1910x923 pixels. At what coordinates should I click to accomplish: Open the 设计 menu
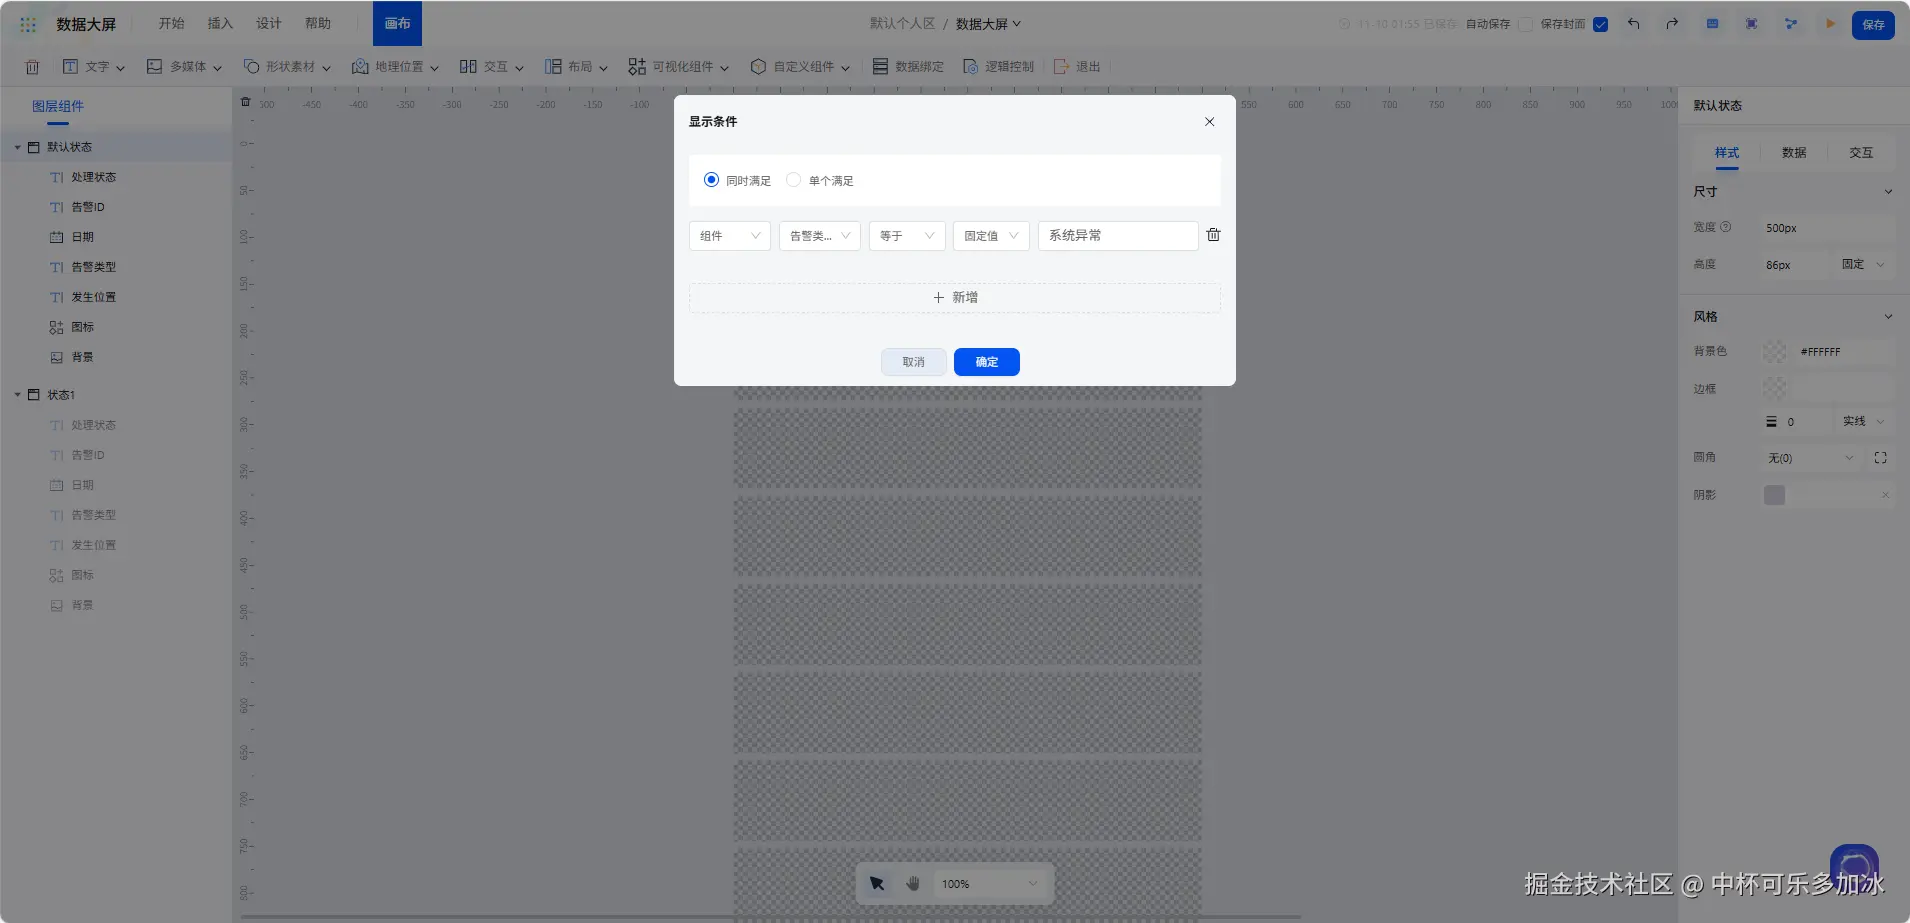click(x=269, y=23)
